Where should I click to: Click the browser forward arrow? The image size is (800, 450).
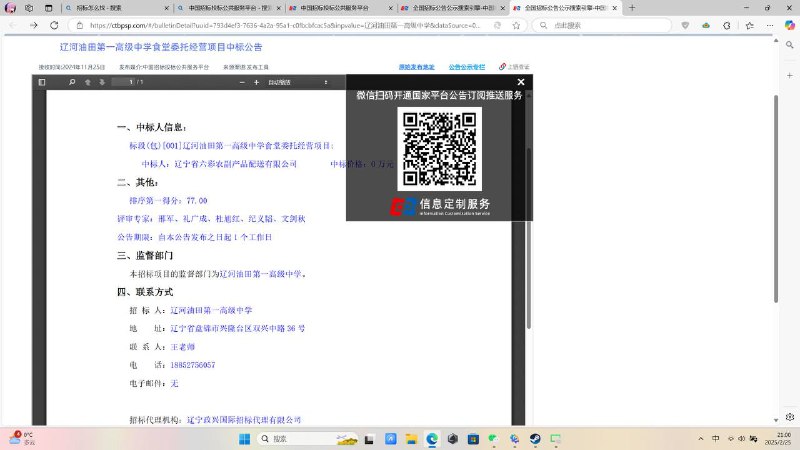pyautogui.click(x=34, y=25)
